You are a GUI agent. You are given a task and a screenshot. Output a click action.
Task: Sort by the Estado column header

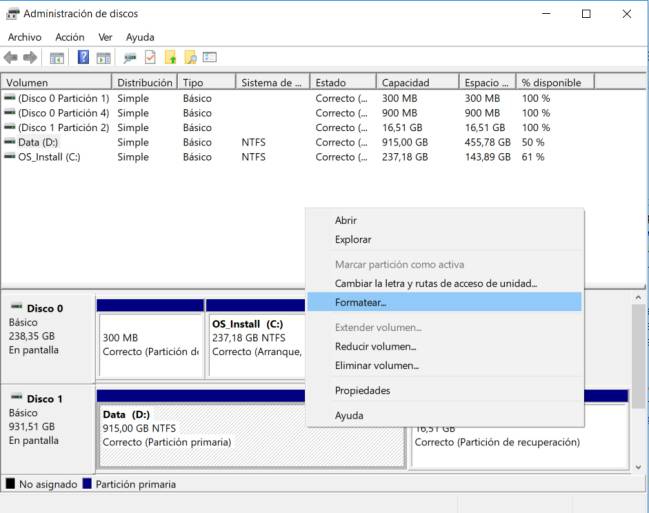point(343,82)
